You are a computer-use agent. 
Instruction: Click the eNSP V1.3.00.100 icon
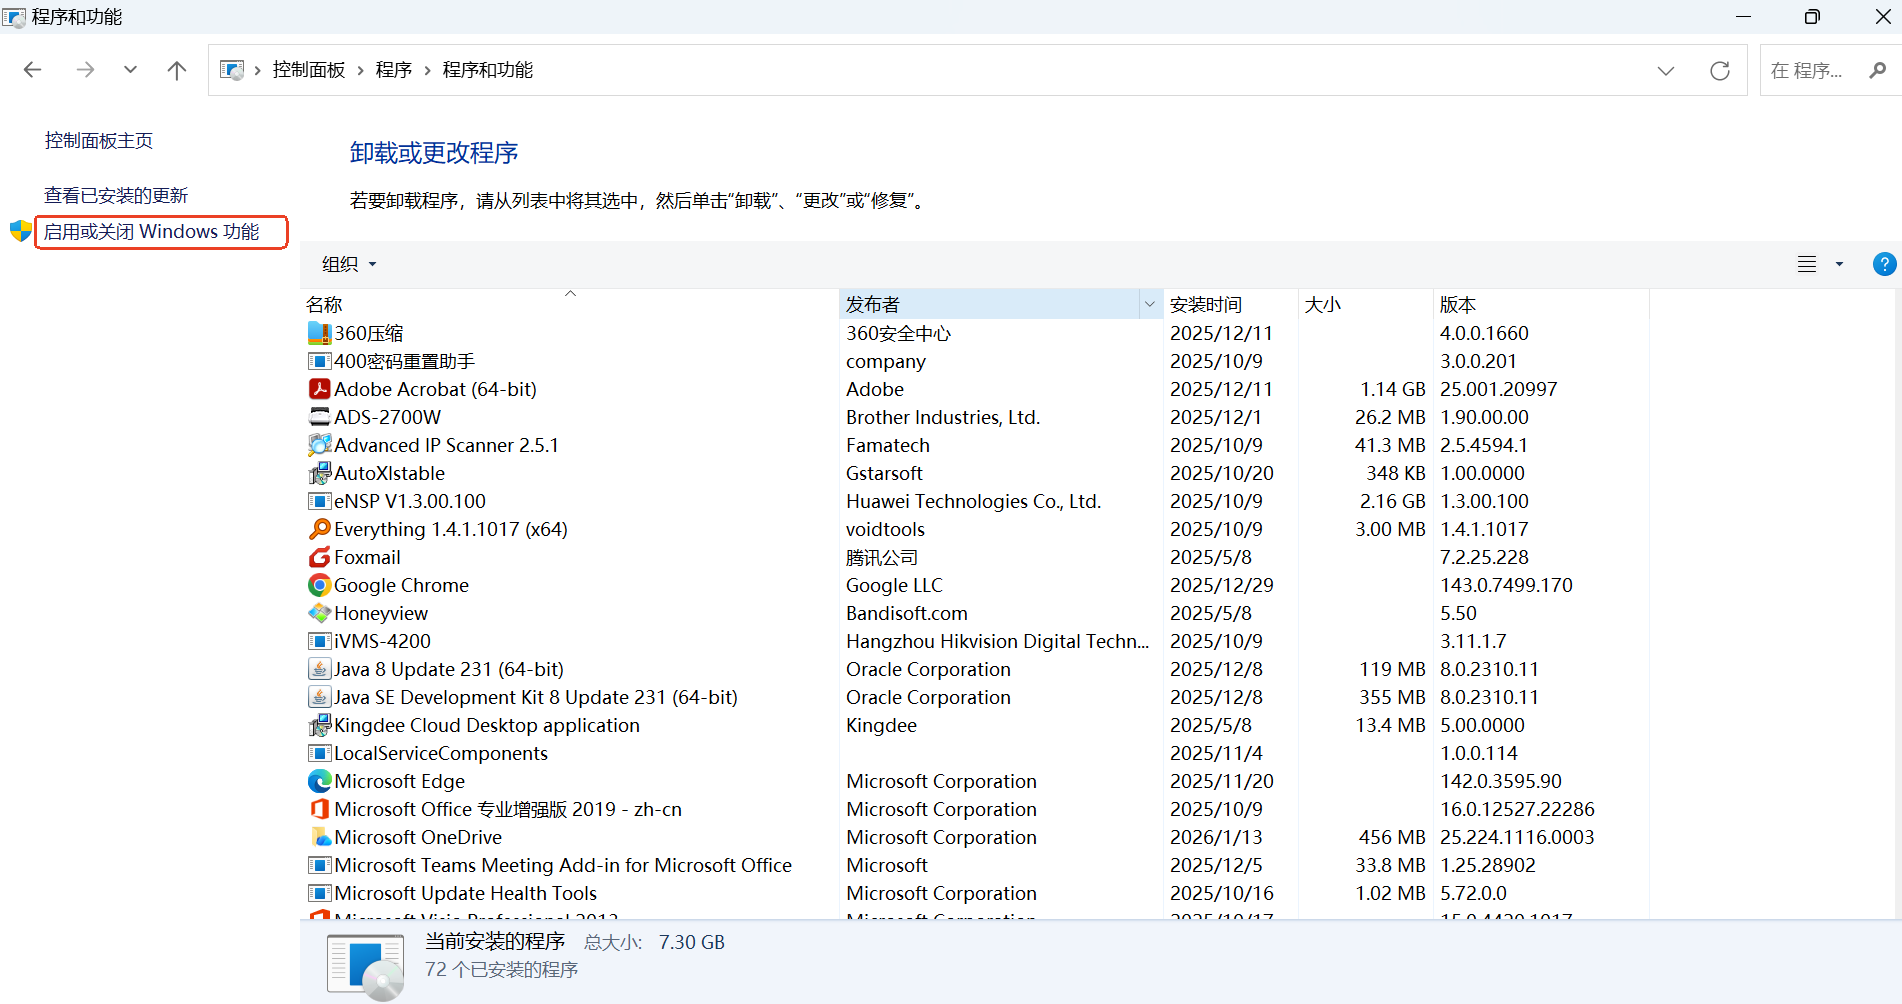pos(319,501)
